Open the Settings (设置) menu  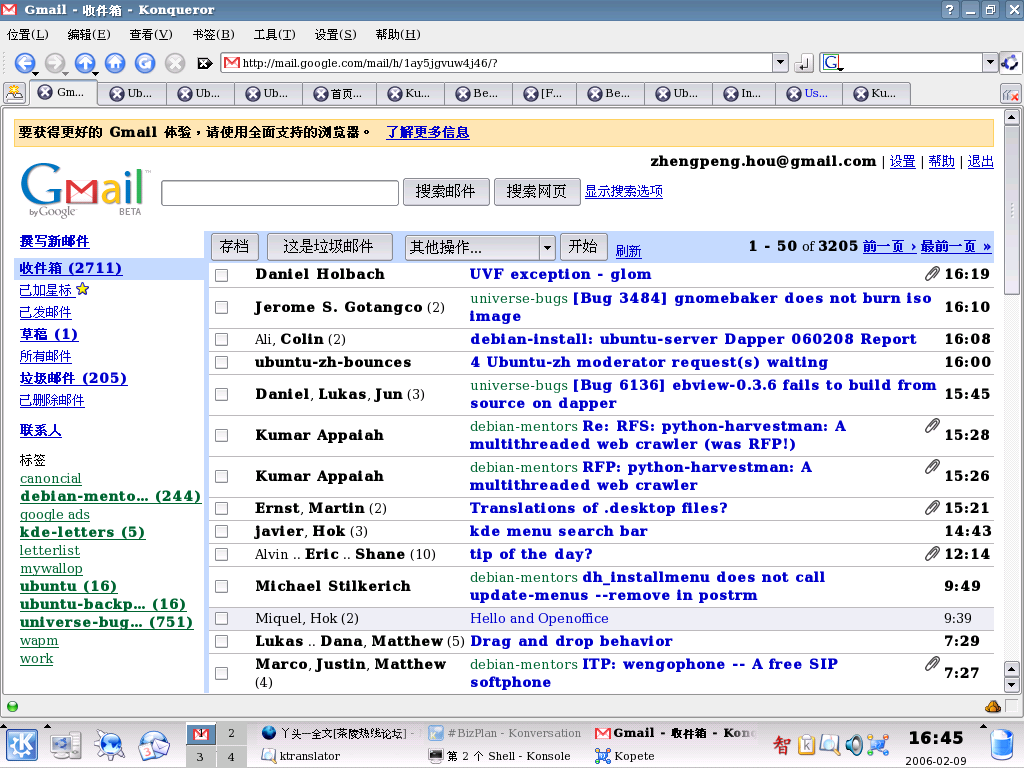[x=336, y=35]
